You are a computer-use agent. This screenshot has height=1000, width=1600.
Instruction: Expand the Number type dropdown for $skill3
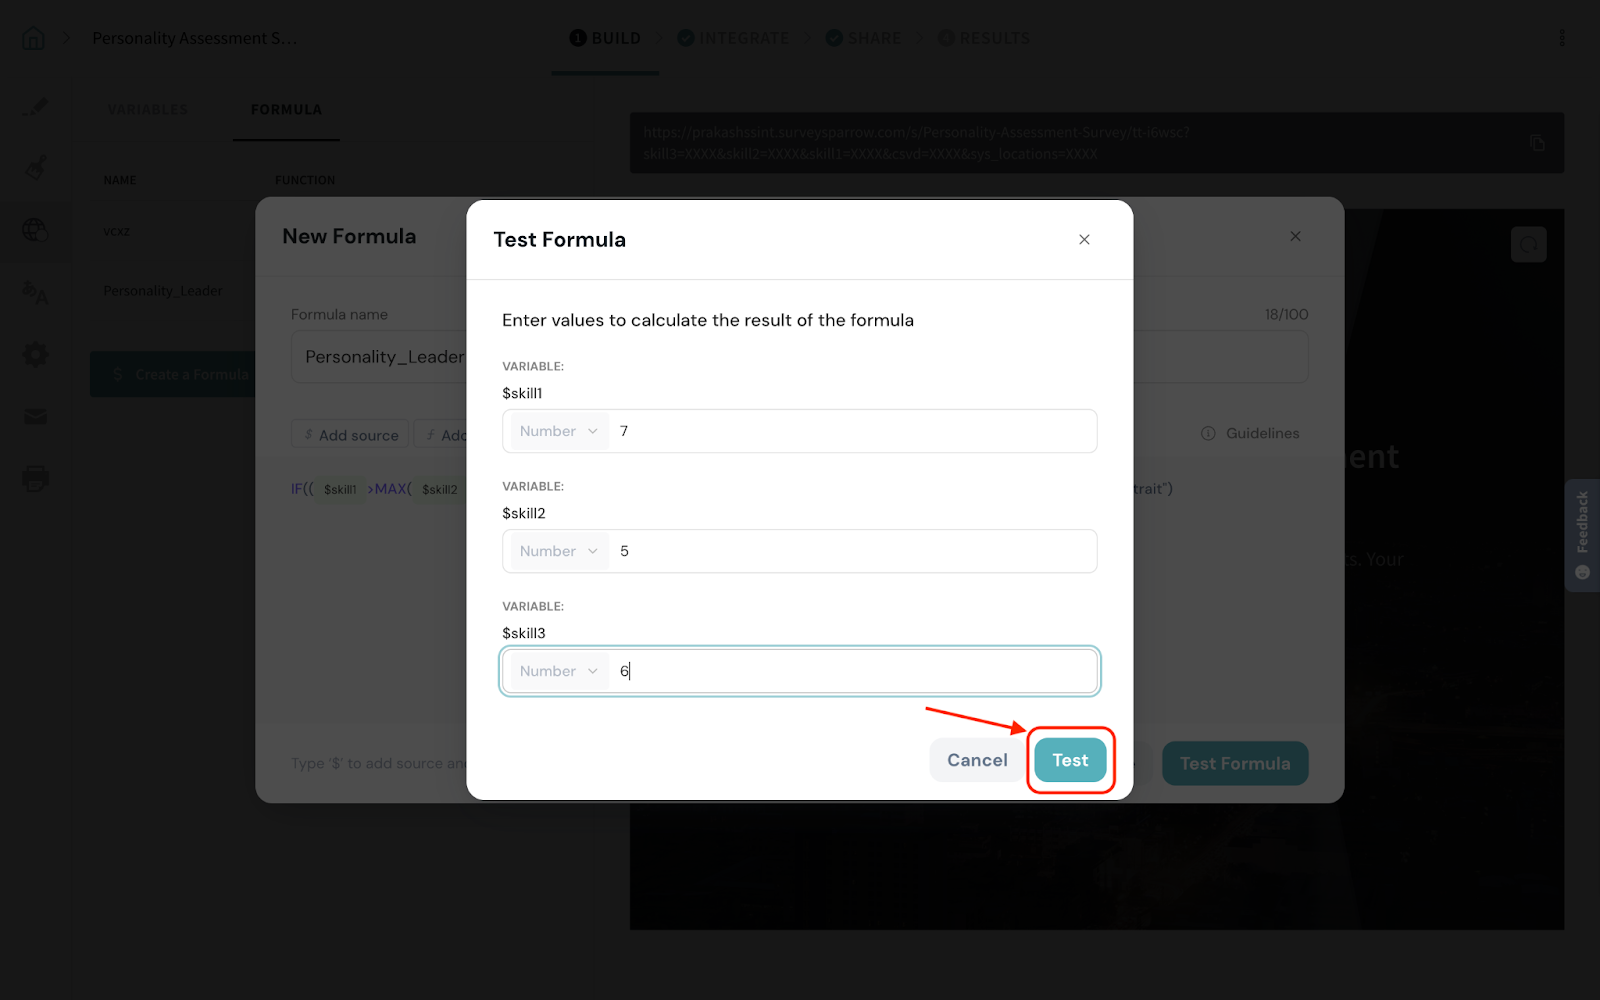(558, 671)
